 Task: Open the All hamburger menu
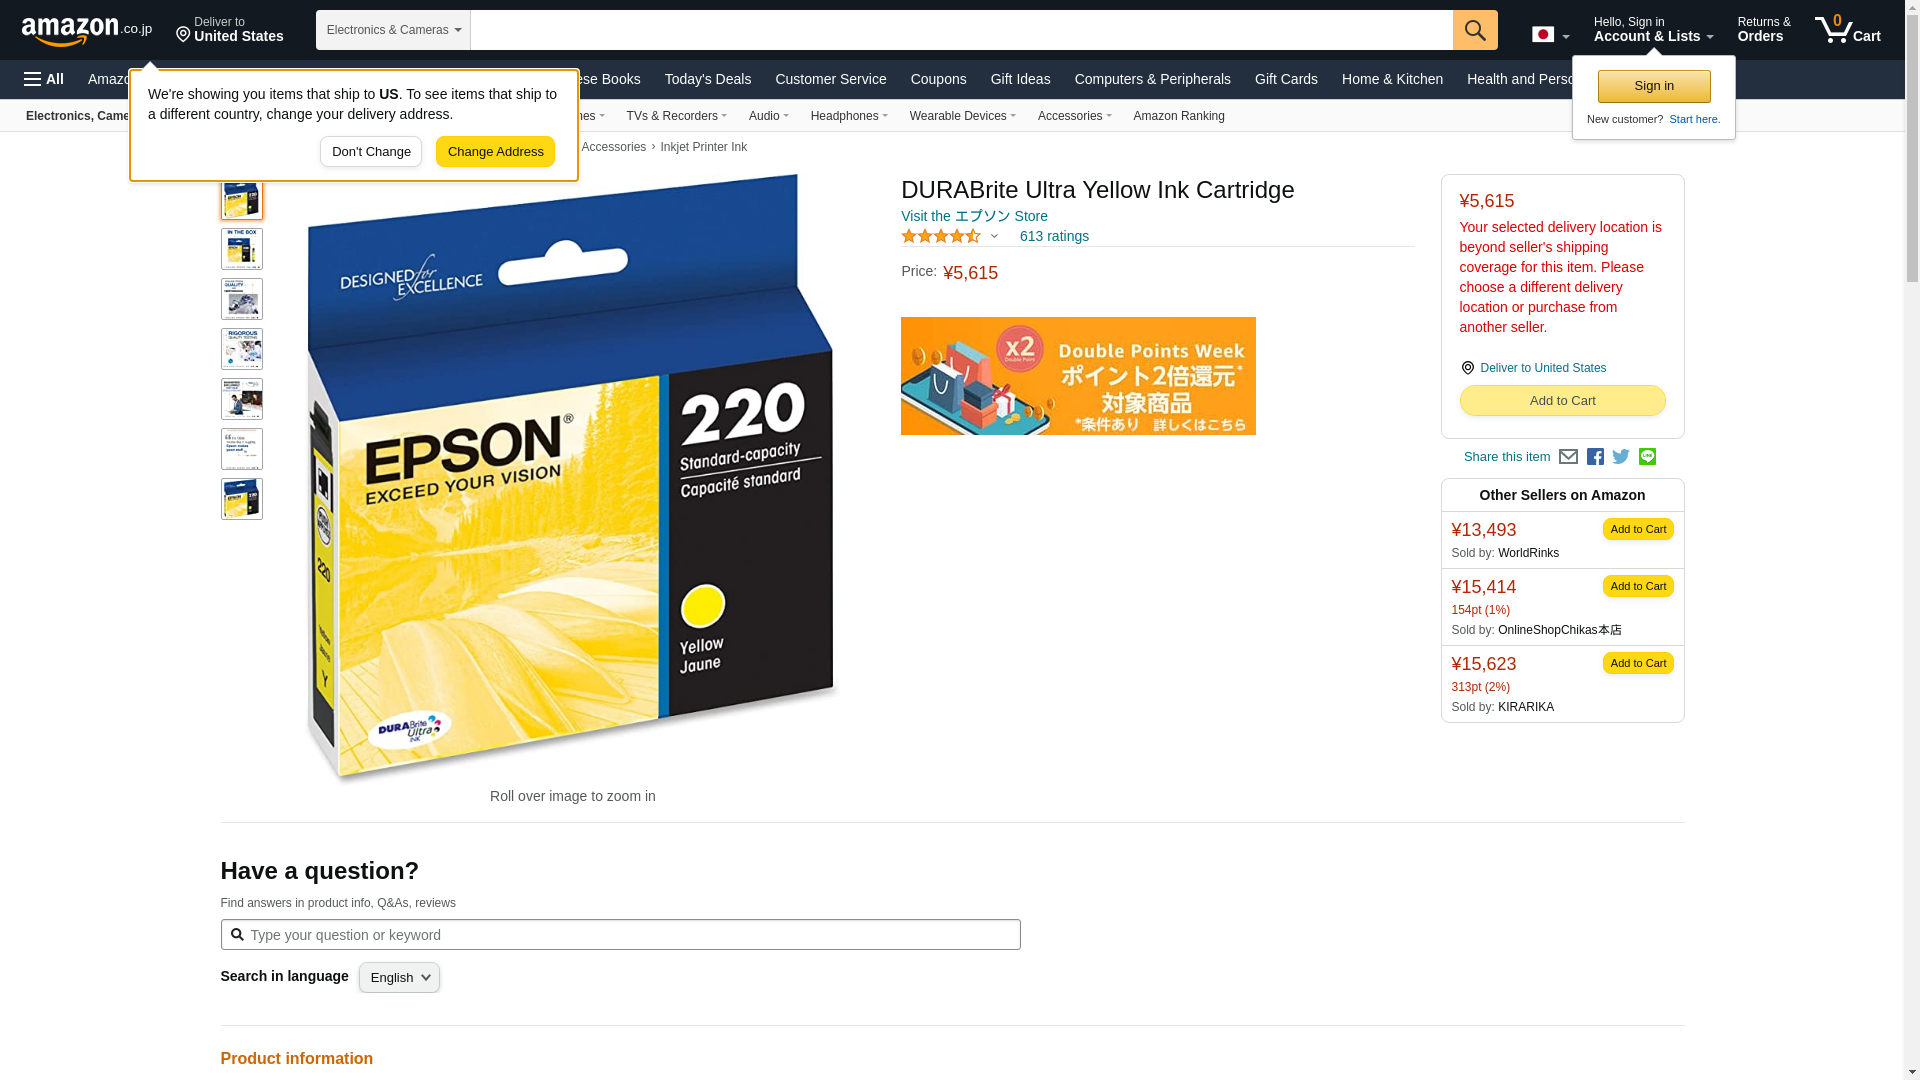click(44, 79)
